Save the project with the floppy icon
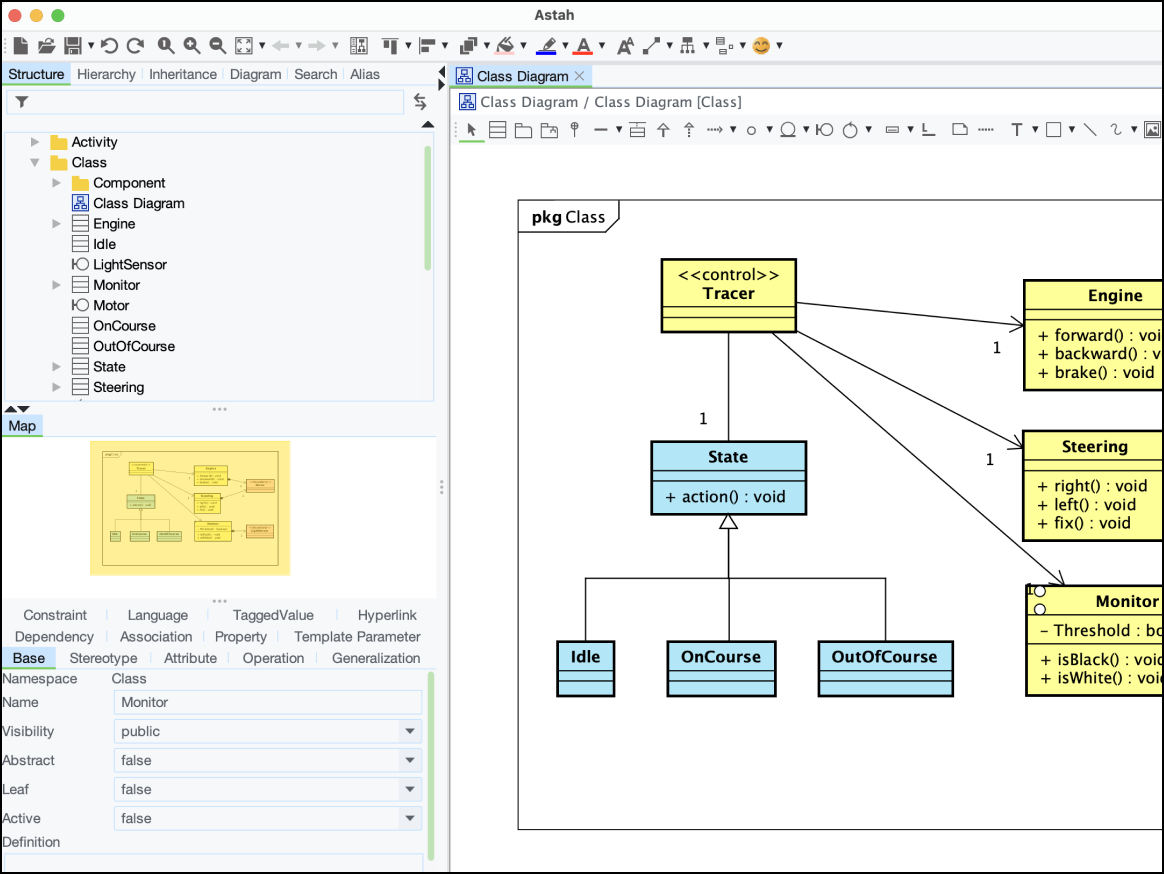Viewport: 1164px width, 874px height. coord(73,46)
